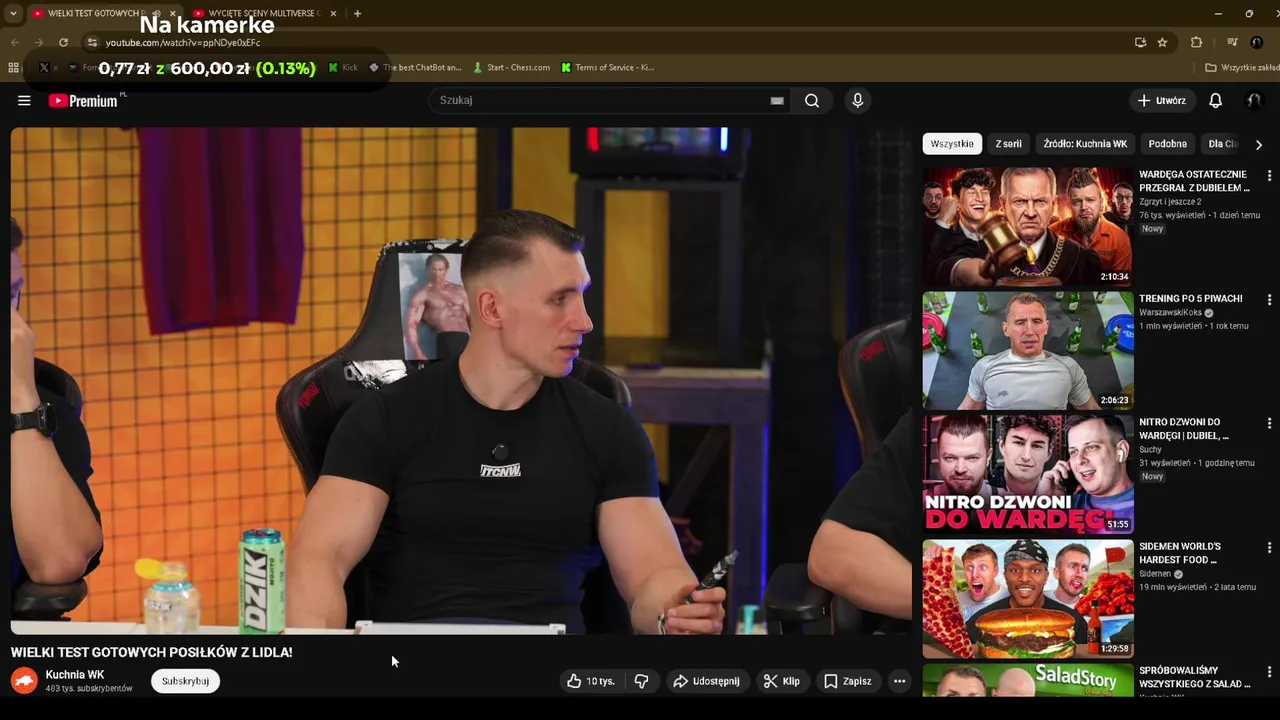Open Start - Chess.com bookmark
The height and width of the screenshot is (720, 1280).
pyautogui.click(x=511, y=67)
